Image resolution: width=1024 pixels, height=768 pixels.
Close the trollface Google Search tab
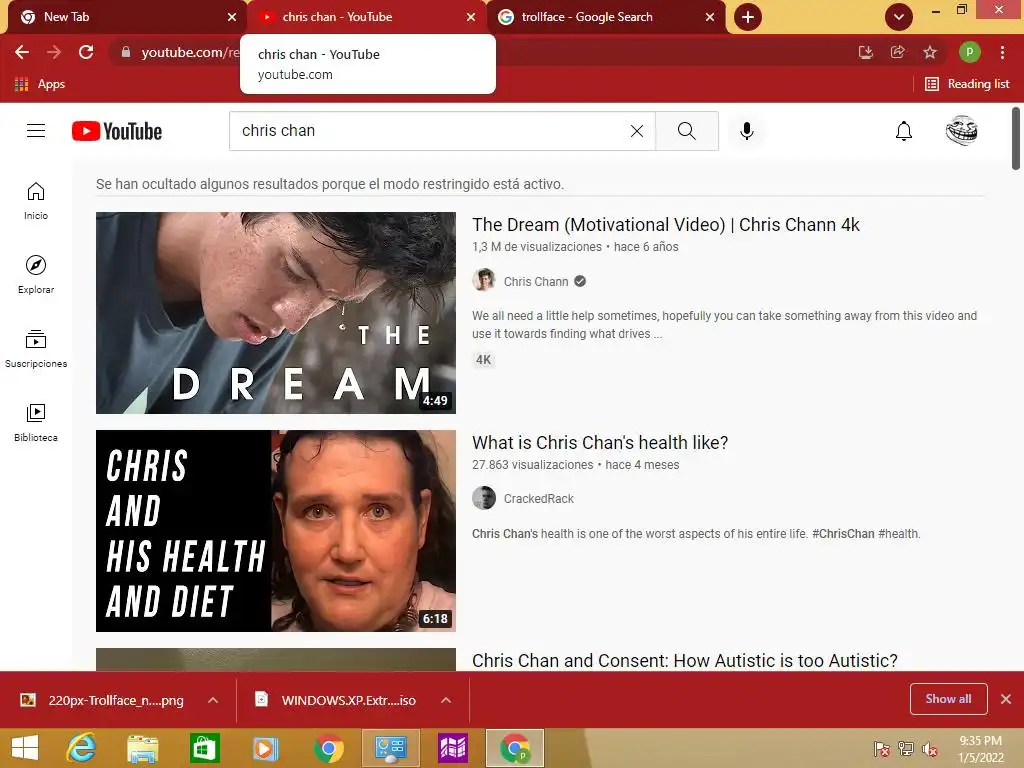coord(710,17)
